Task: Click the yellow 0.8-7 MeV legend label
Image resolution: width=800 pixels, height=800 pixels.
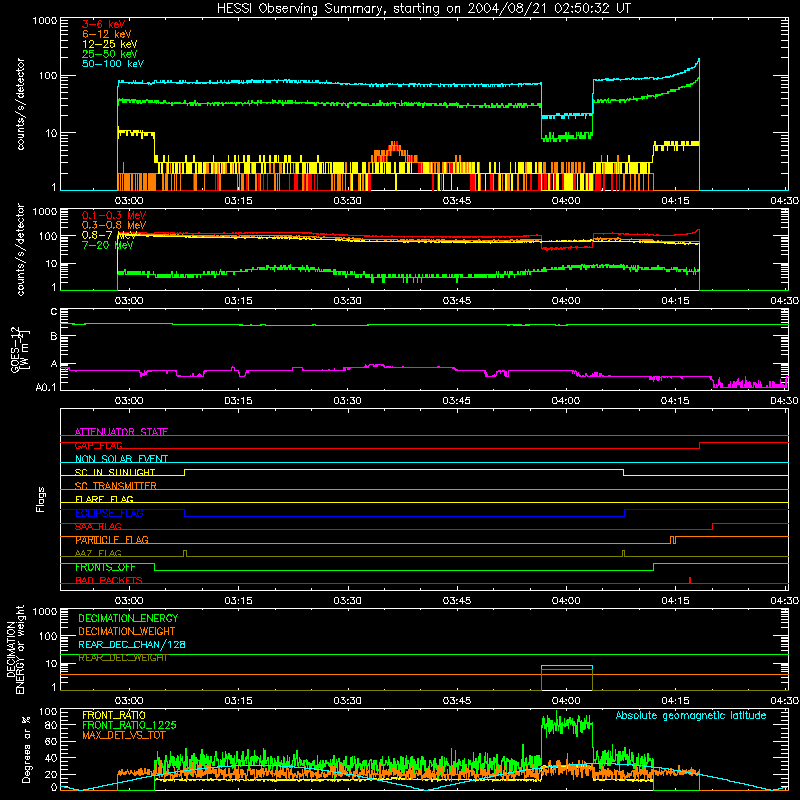Action: (109, 235)
